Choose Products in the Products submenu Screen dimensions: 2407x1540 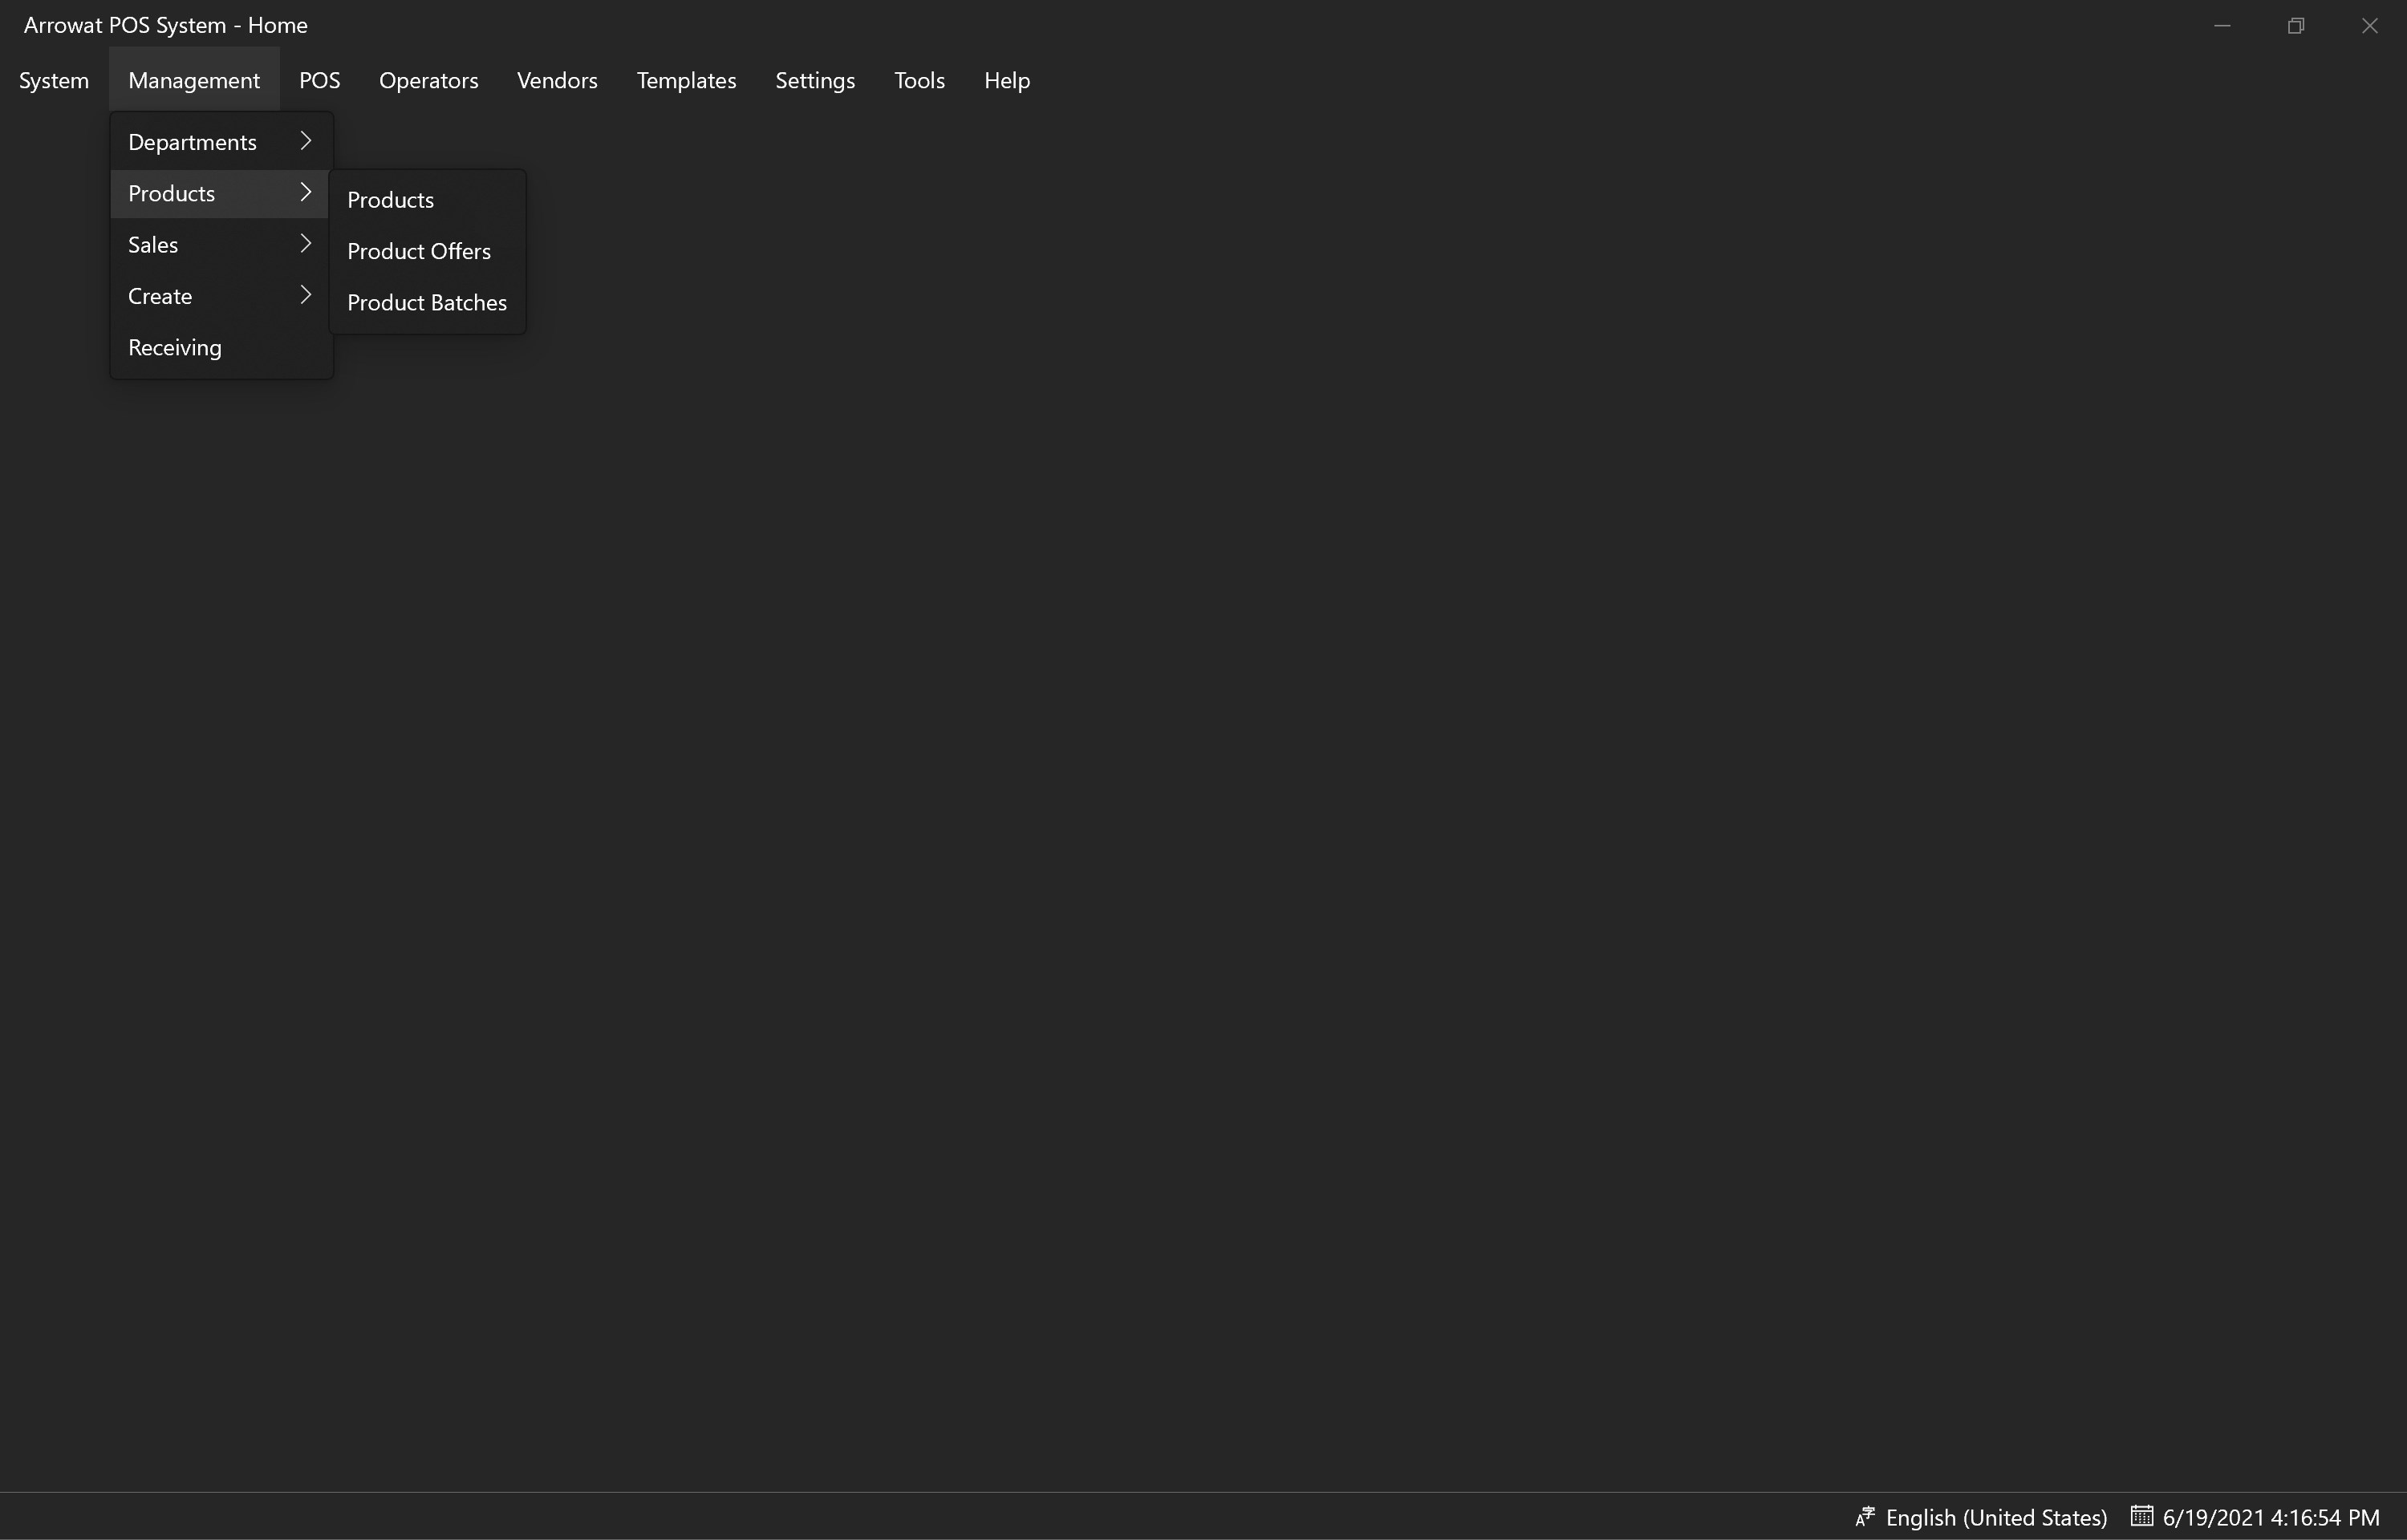click(x=390, y=200)
